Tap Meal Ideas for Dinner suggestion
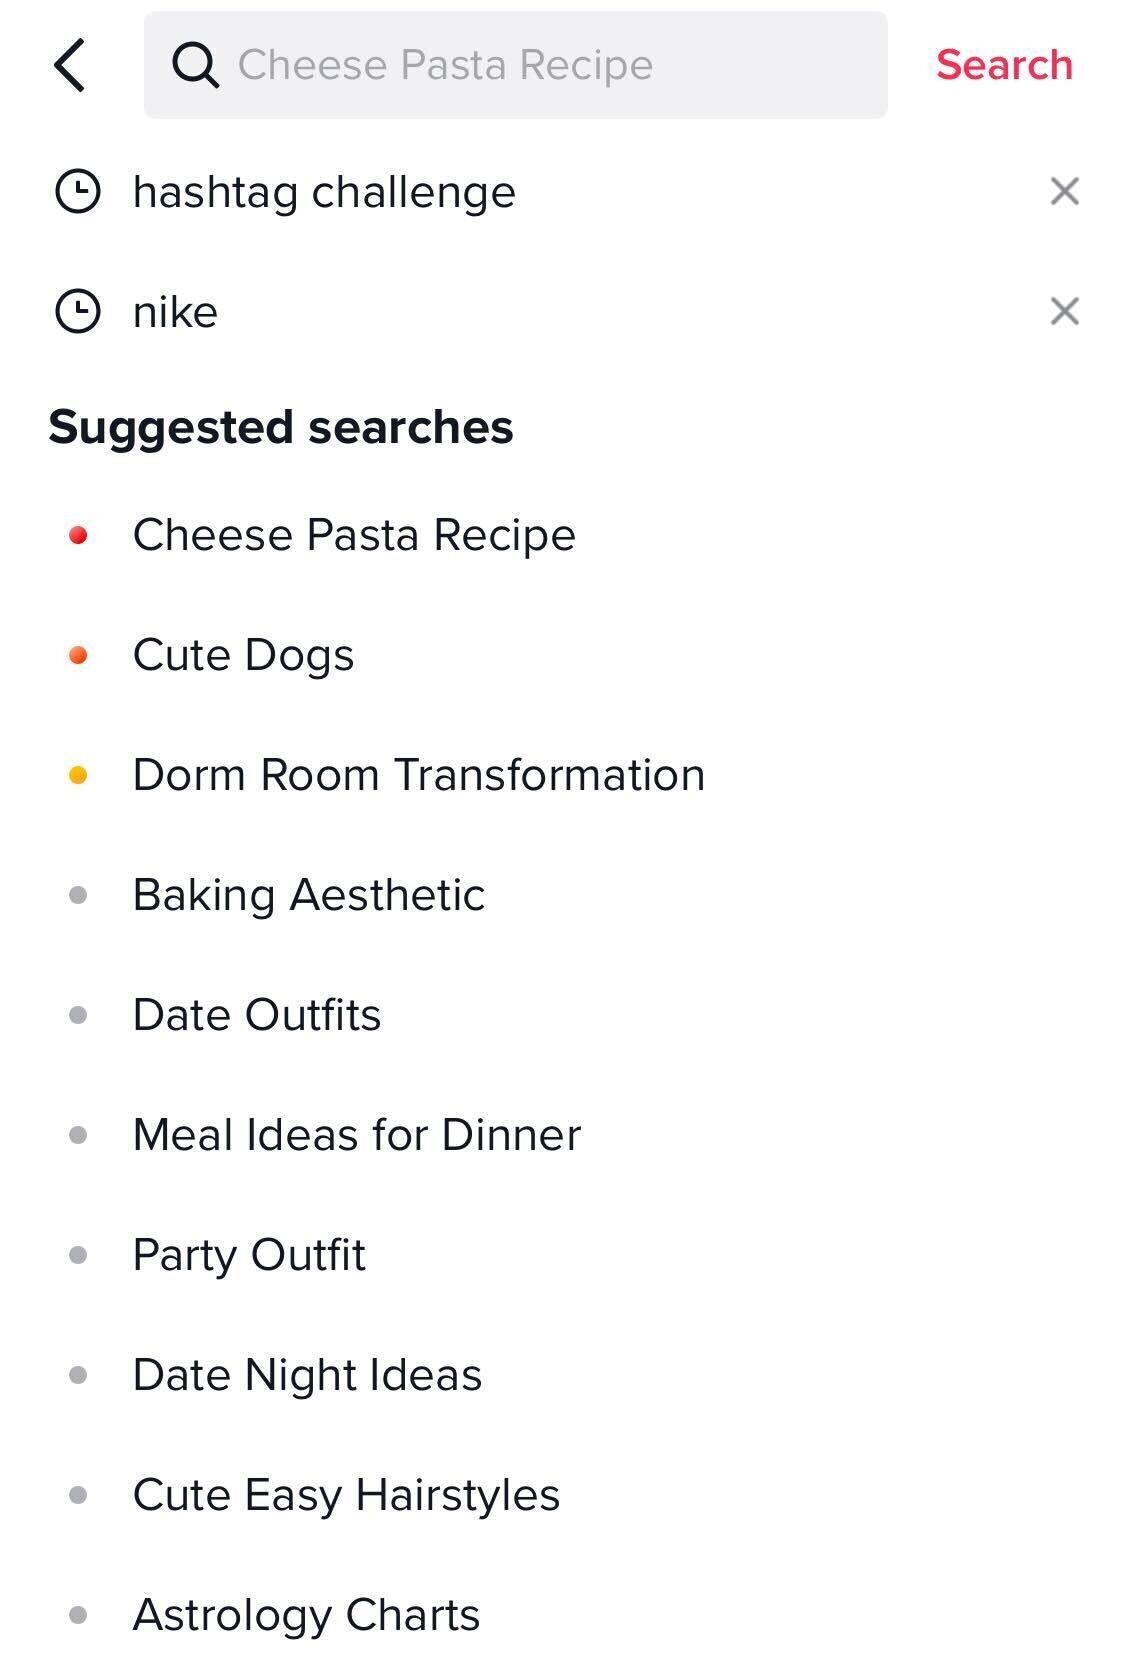 point(356,1135)
